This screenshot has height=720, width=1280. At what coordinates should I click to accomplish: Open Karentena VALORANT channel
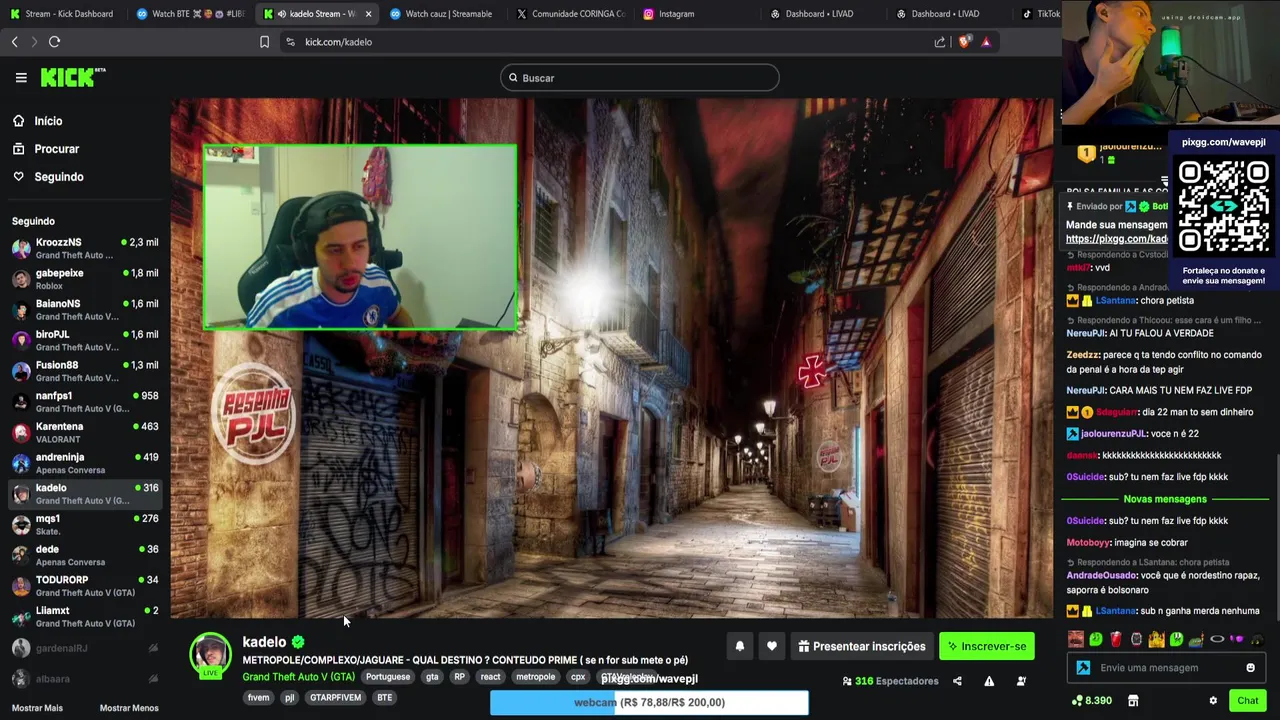click(85, 432)
